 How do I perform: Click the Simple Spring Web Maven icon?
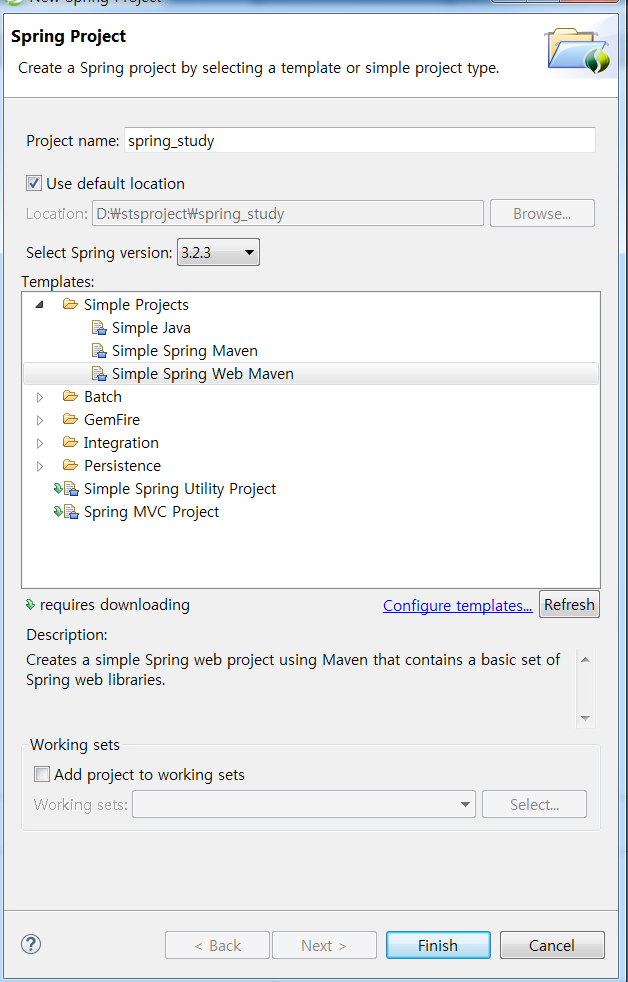tap(99, 374)
